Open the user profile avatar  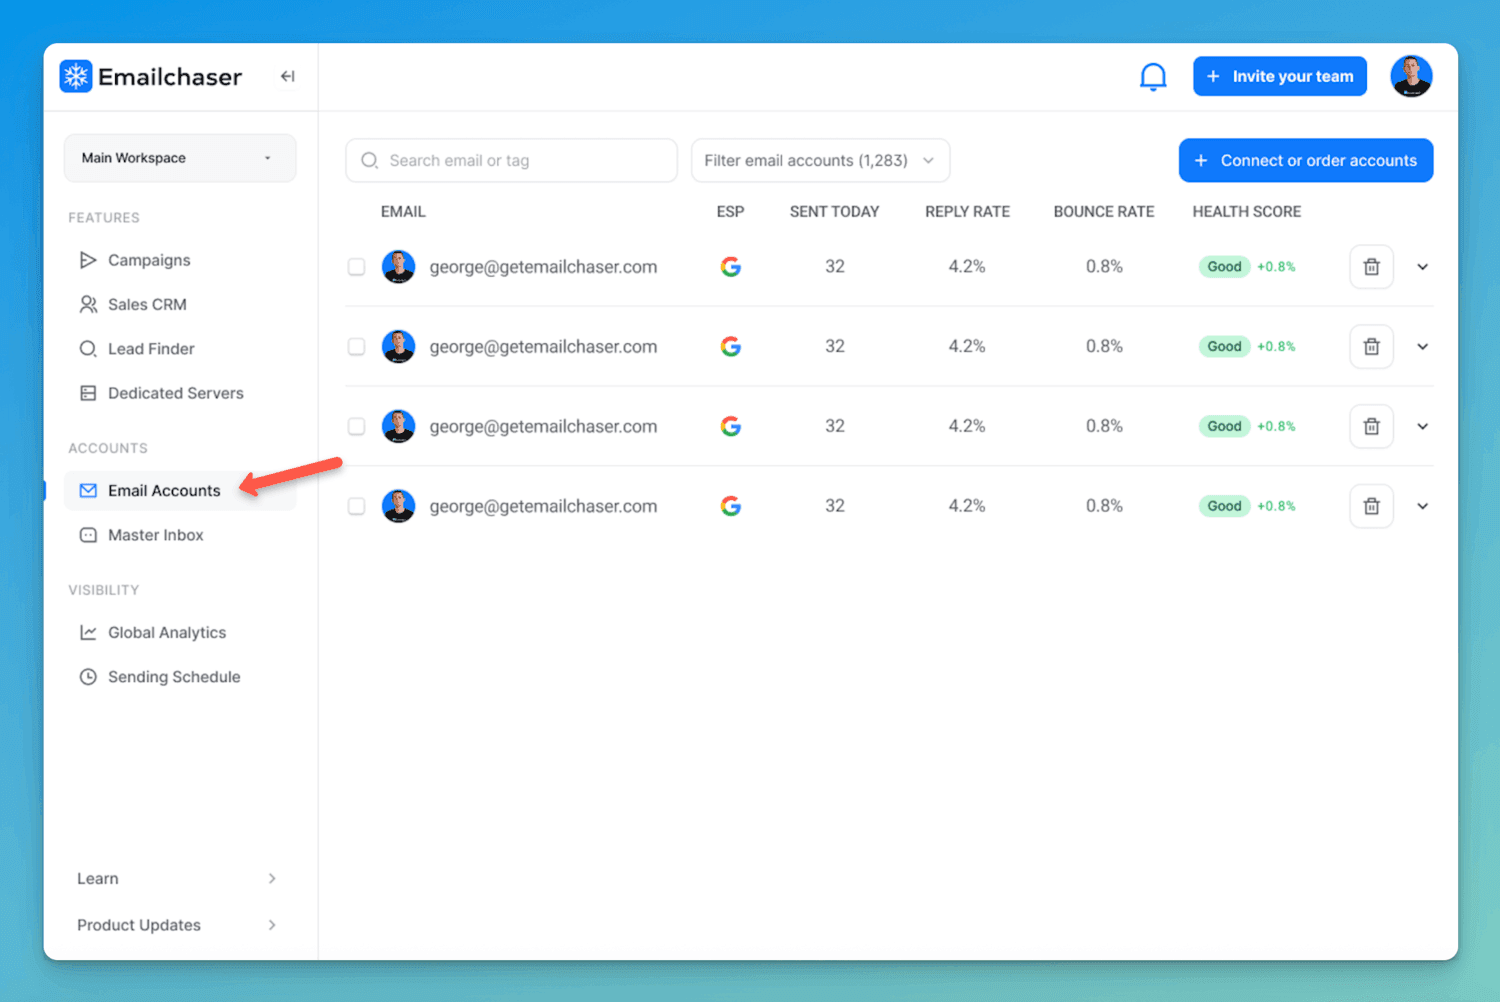pos(1411,77)
